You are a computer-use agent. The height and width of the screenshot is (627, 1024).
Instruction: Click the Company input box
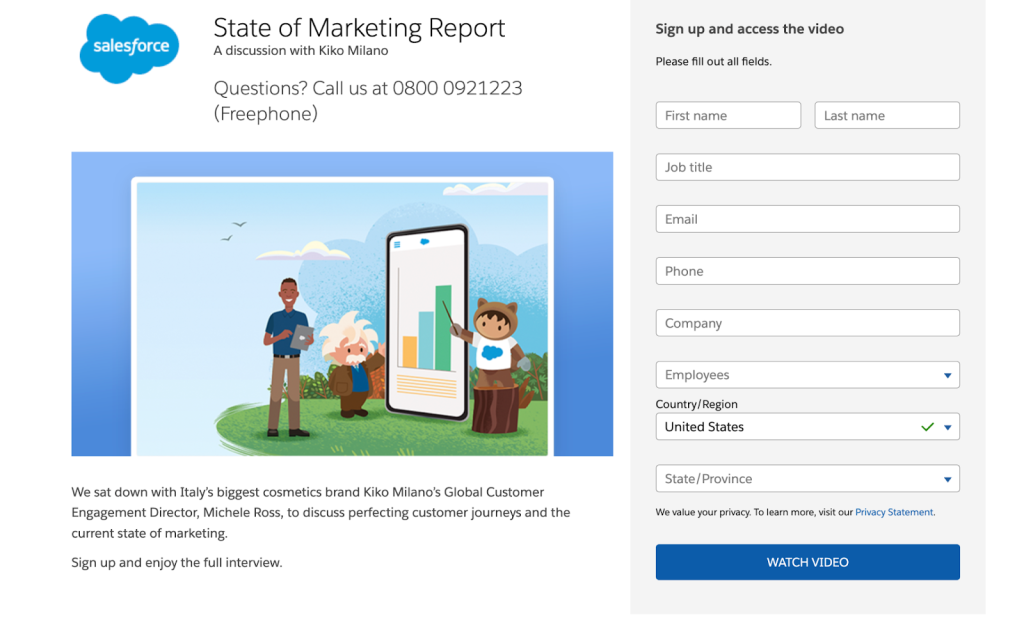pyautogui.click(x=807, y=322)
